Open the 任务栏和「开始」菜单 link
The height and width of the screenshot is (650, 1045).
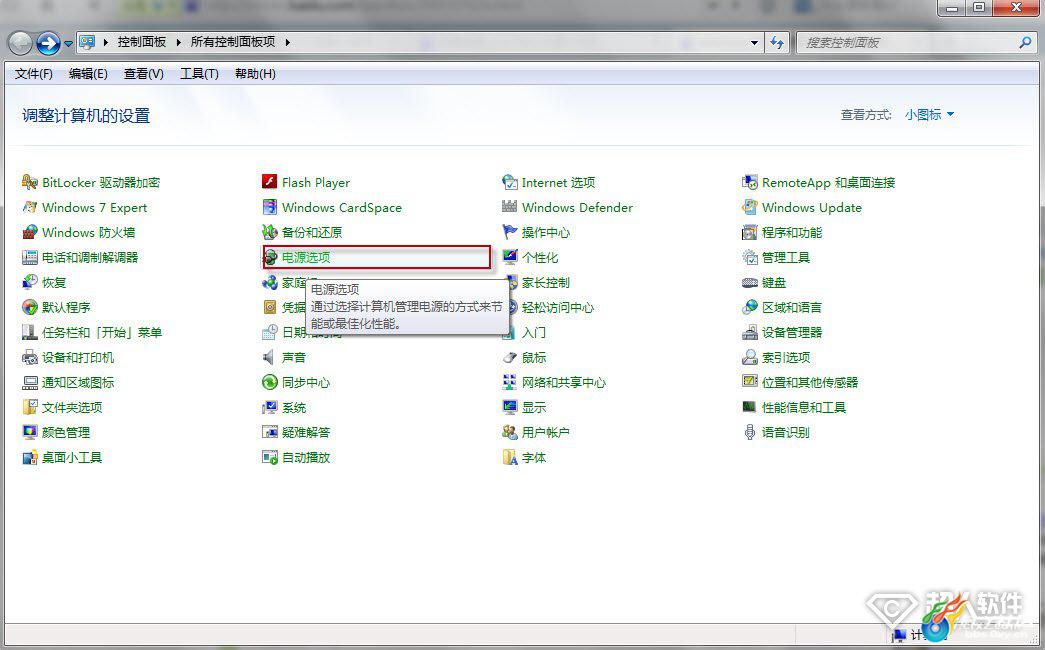point(101,332)
